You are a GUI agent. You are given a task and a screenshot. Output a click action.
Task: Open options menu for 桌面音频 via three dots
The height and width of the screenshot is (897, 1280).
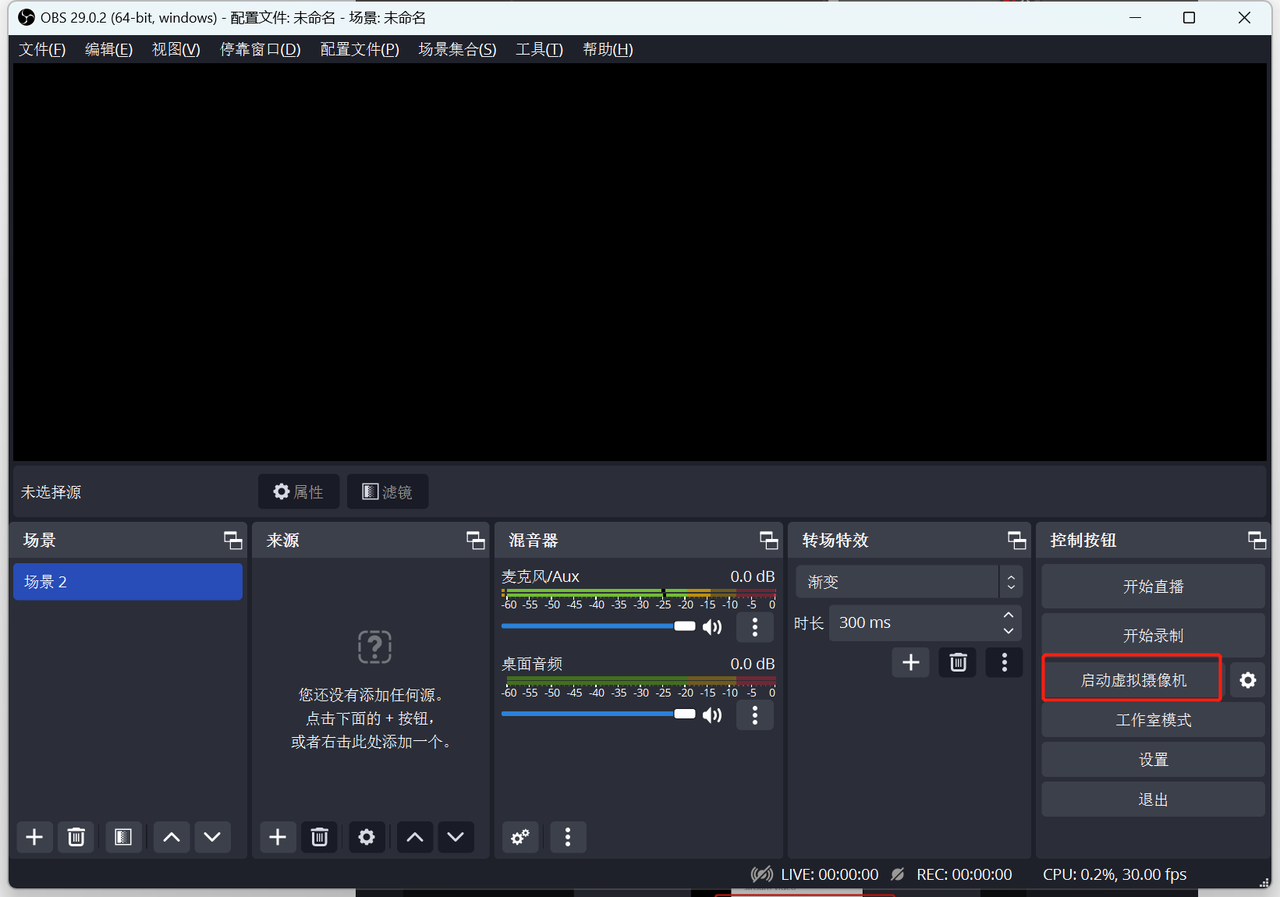pos(755,714)
